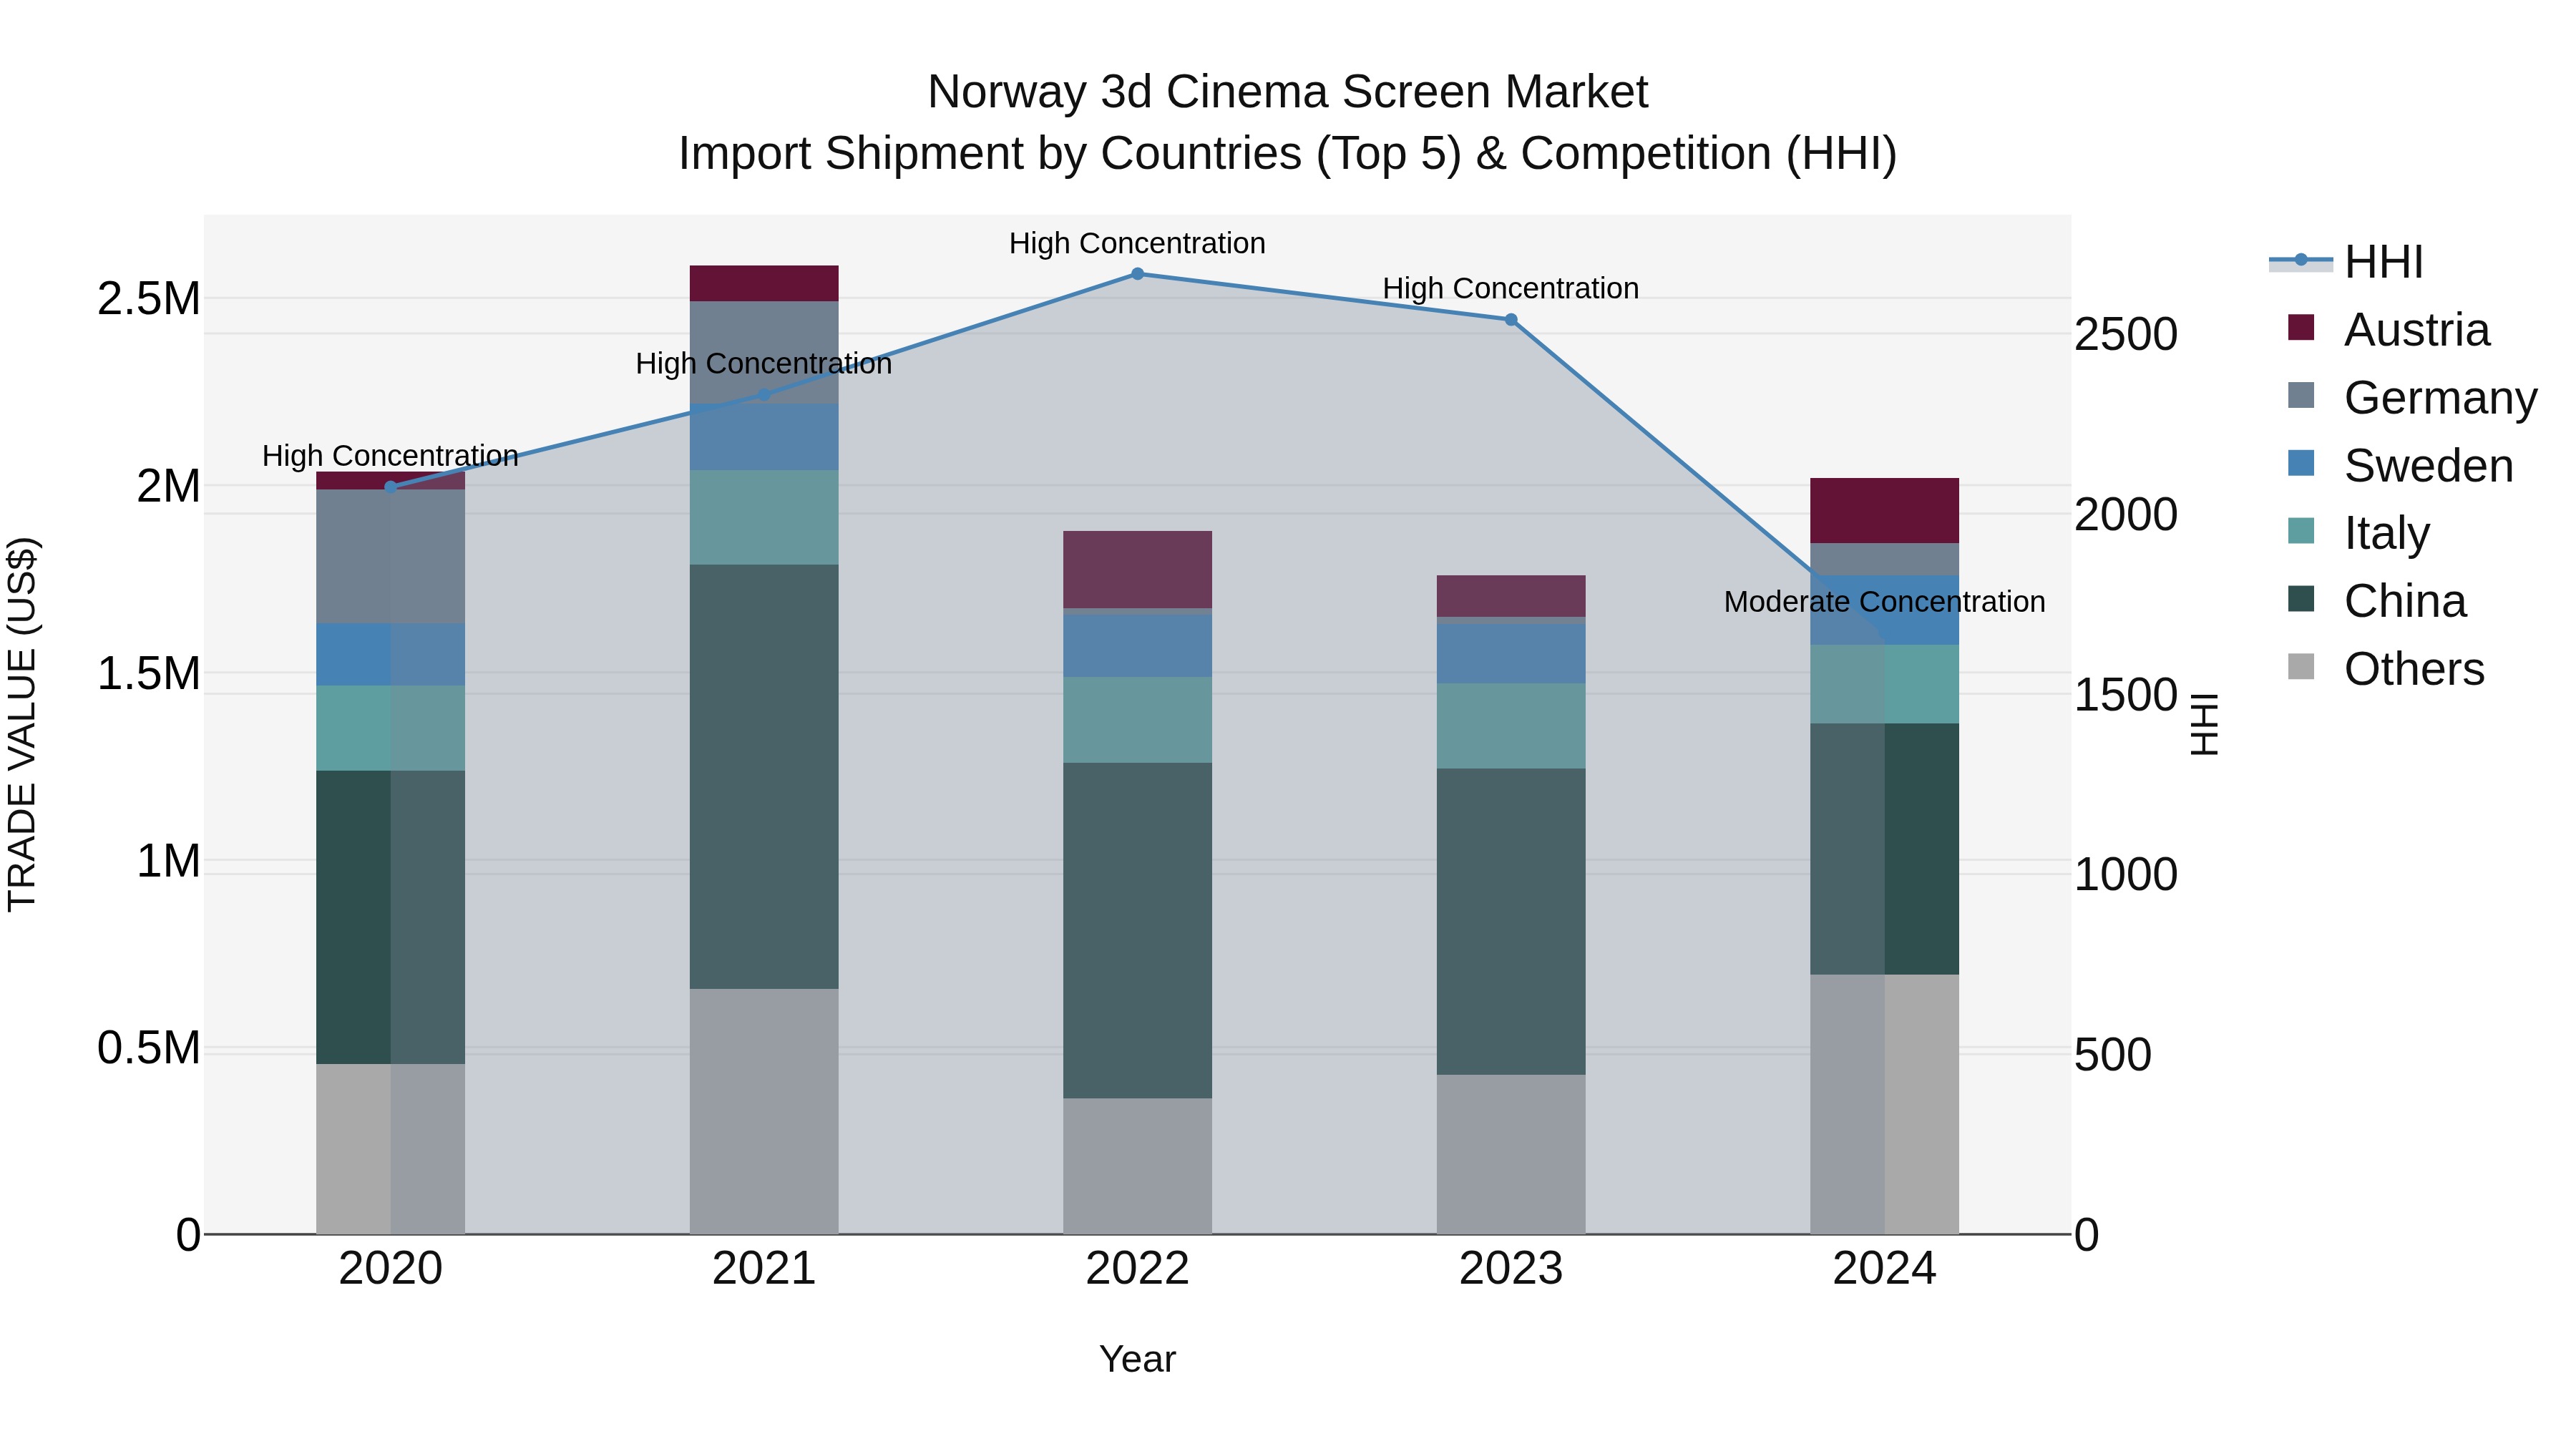
Task: Click the HHI line marker for 2022
Action: (x=1138, y=274)
